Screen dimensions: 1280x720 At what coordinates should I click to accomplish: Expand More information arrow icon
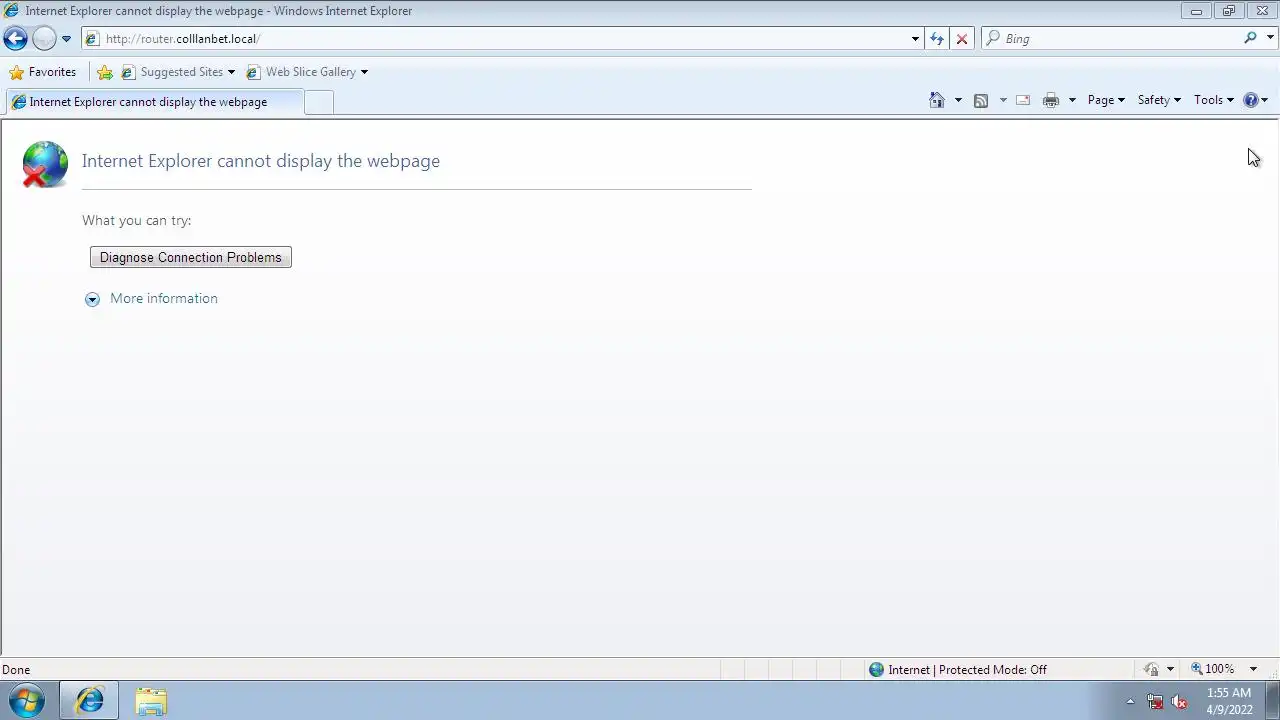point(93,299)
